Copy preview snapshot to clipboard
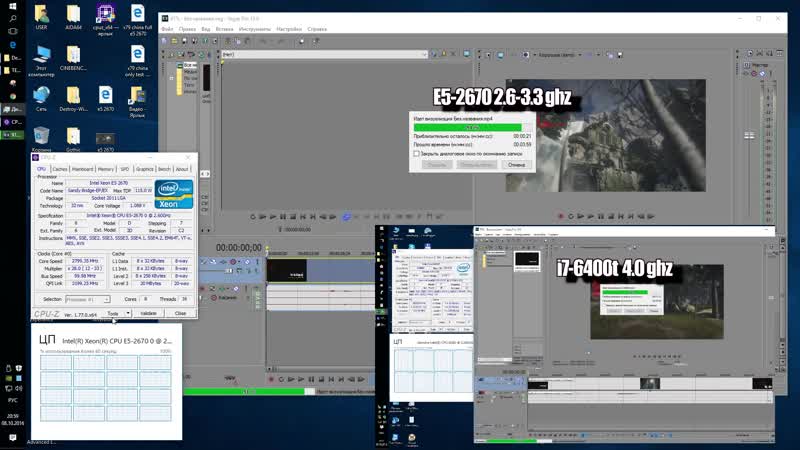This screenshot has height=450, width=800. point(610,55)
